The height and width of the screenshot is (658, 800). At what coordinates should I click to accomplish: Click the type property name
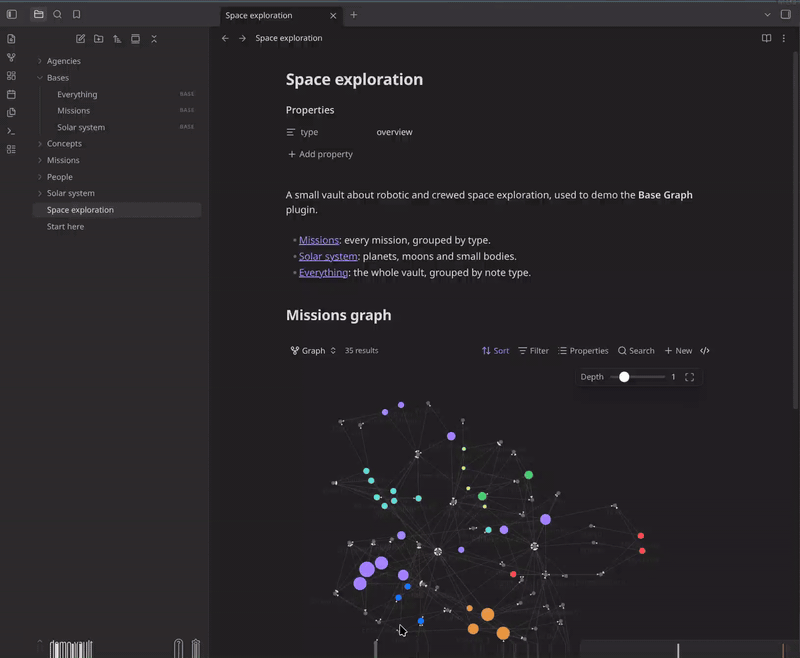point(309,132)
